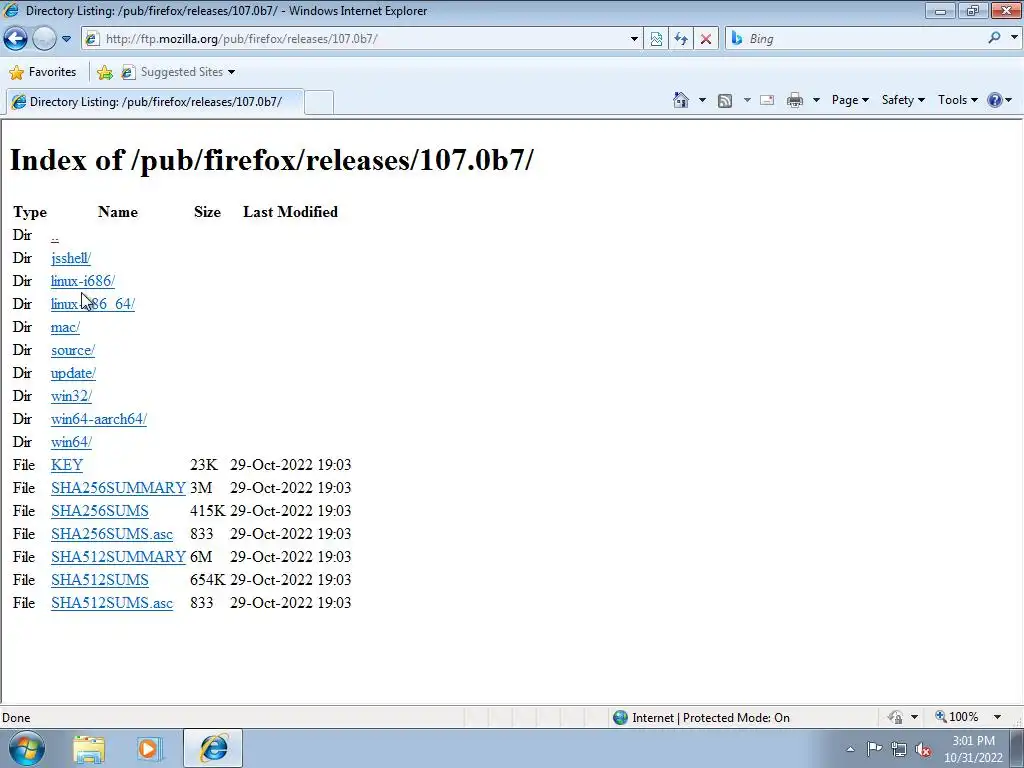
Task: Click the Size value 654K for SHA512SUMS
Action: [208, 580]
